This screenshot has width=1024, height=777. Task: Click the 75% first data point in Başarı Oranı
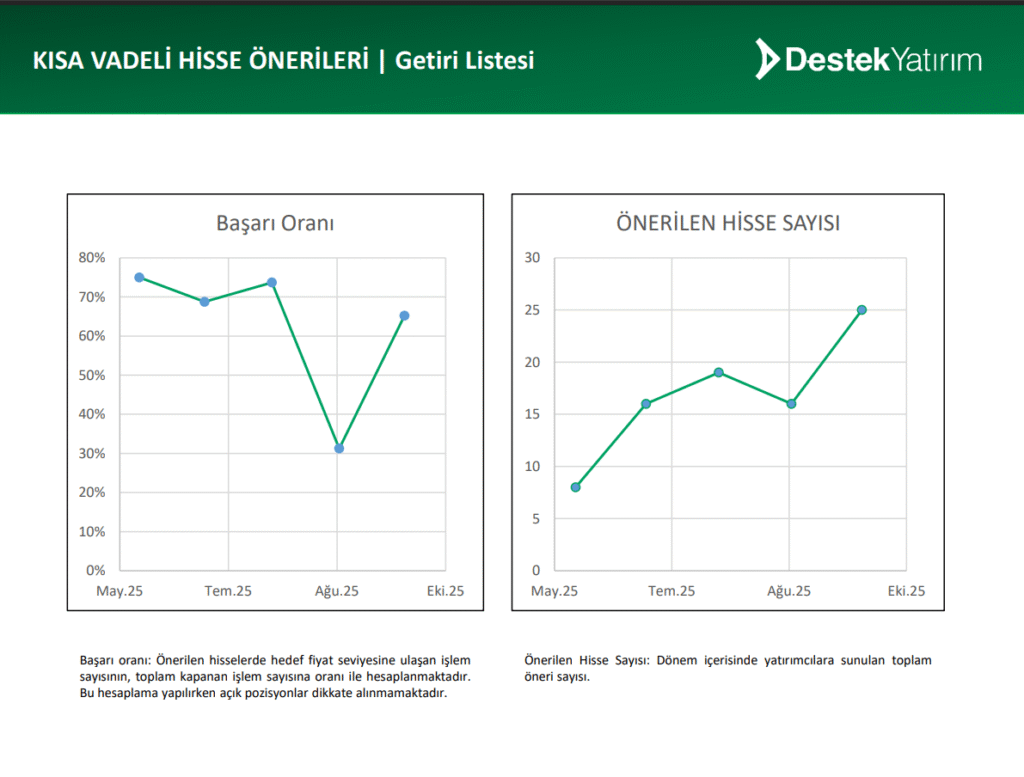tap(139, 277)
